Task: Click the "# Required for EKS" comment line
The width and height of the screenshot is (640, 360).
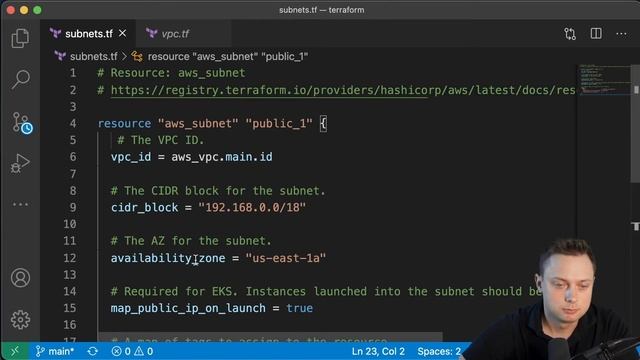Action: (326, 292)
